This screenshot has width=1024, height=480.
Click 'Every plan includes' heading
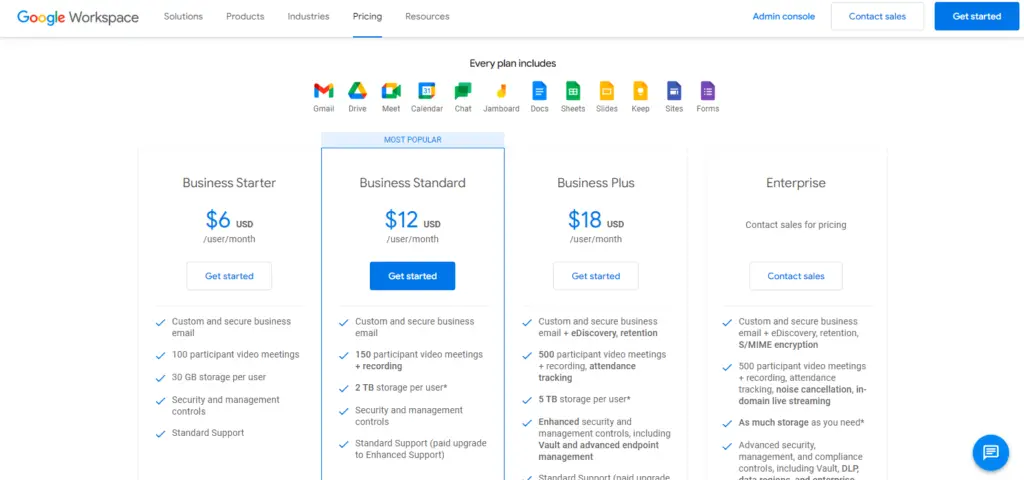coord(513,63)
